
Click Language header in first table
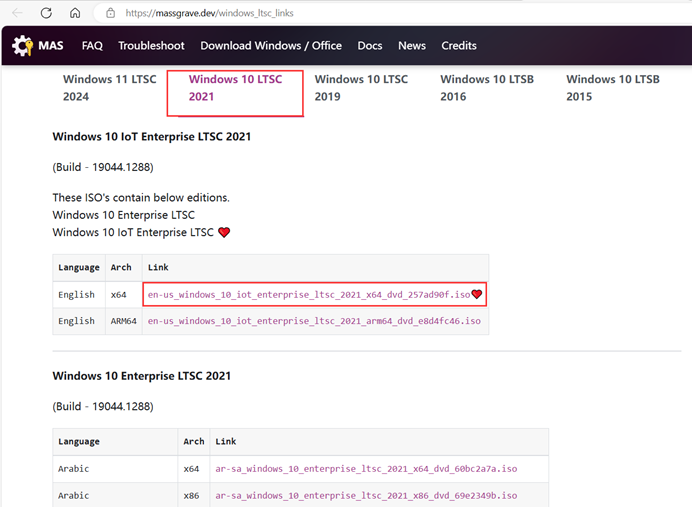pos(79,267)
